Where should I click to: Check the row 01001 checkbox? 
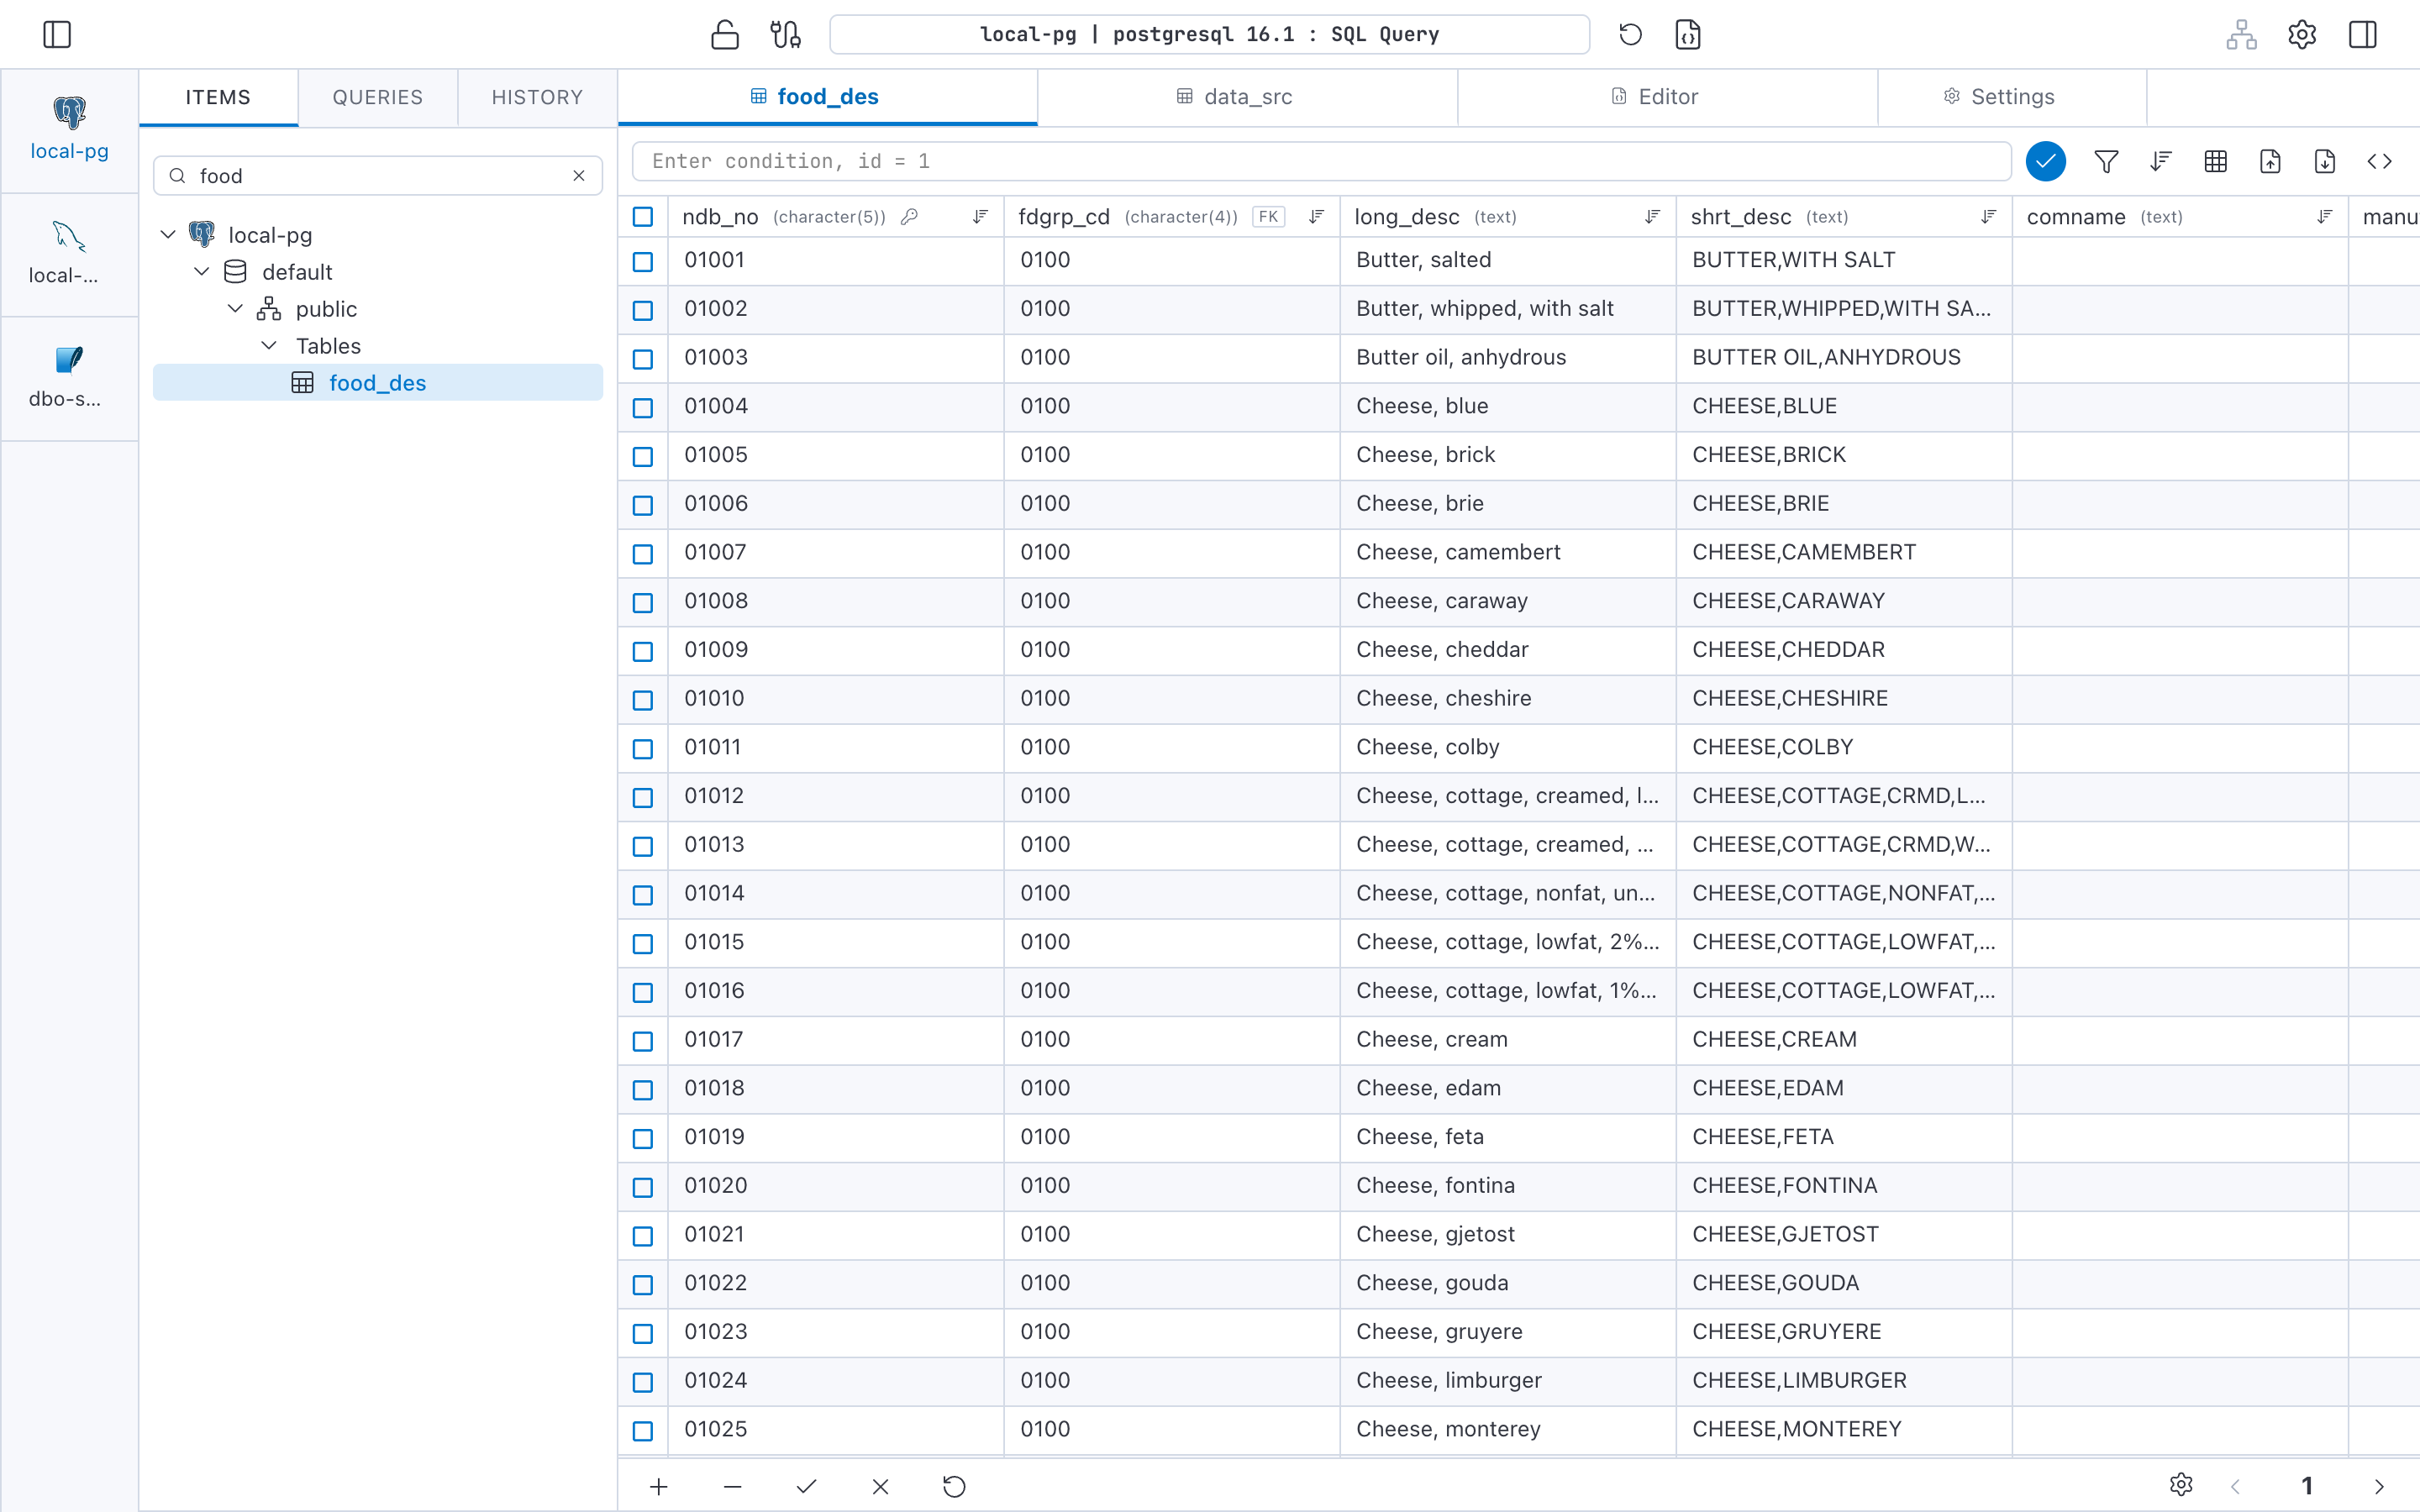point(643,262)
